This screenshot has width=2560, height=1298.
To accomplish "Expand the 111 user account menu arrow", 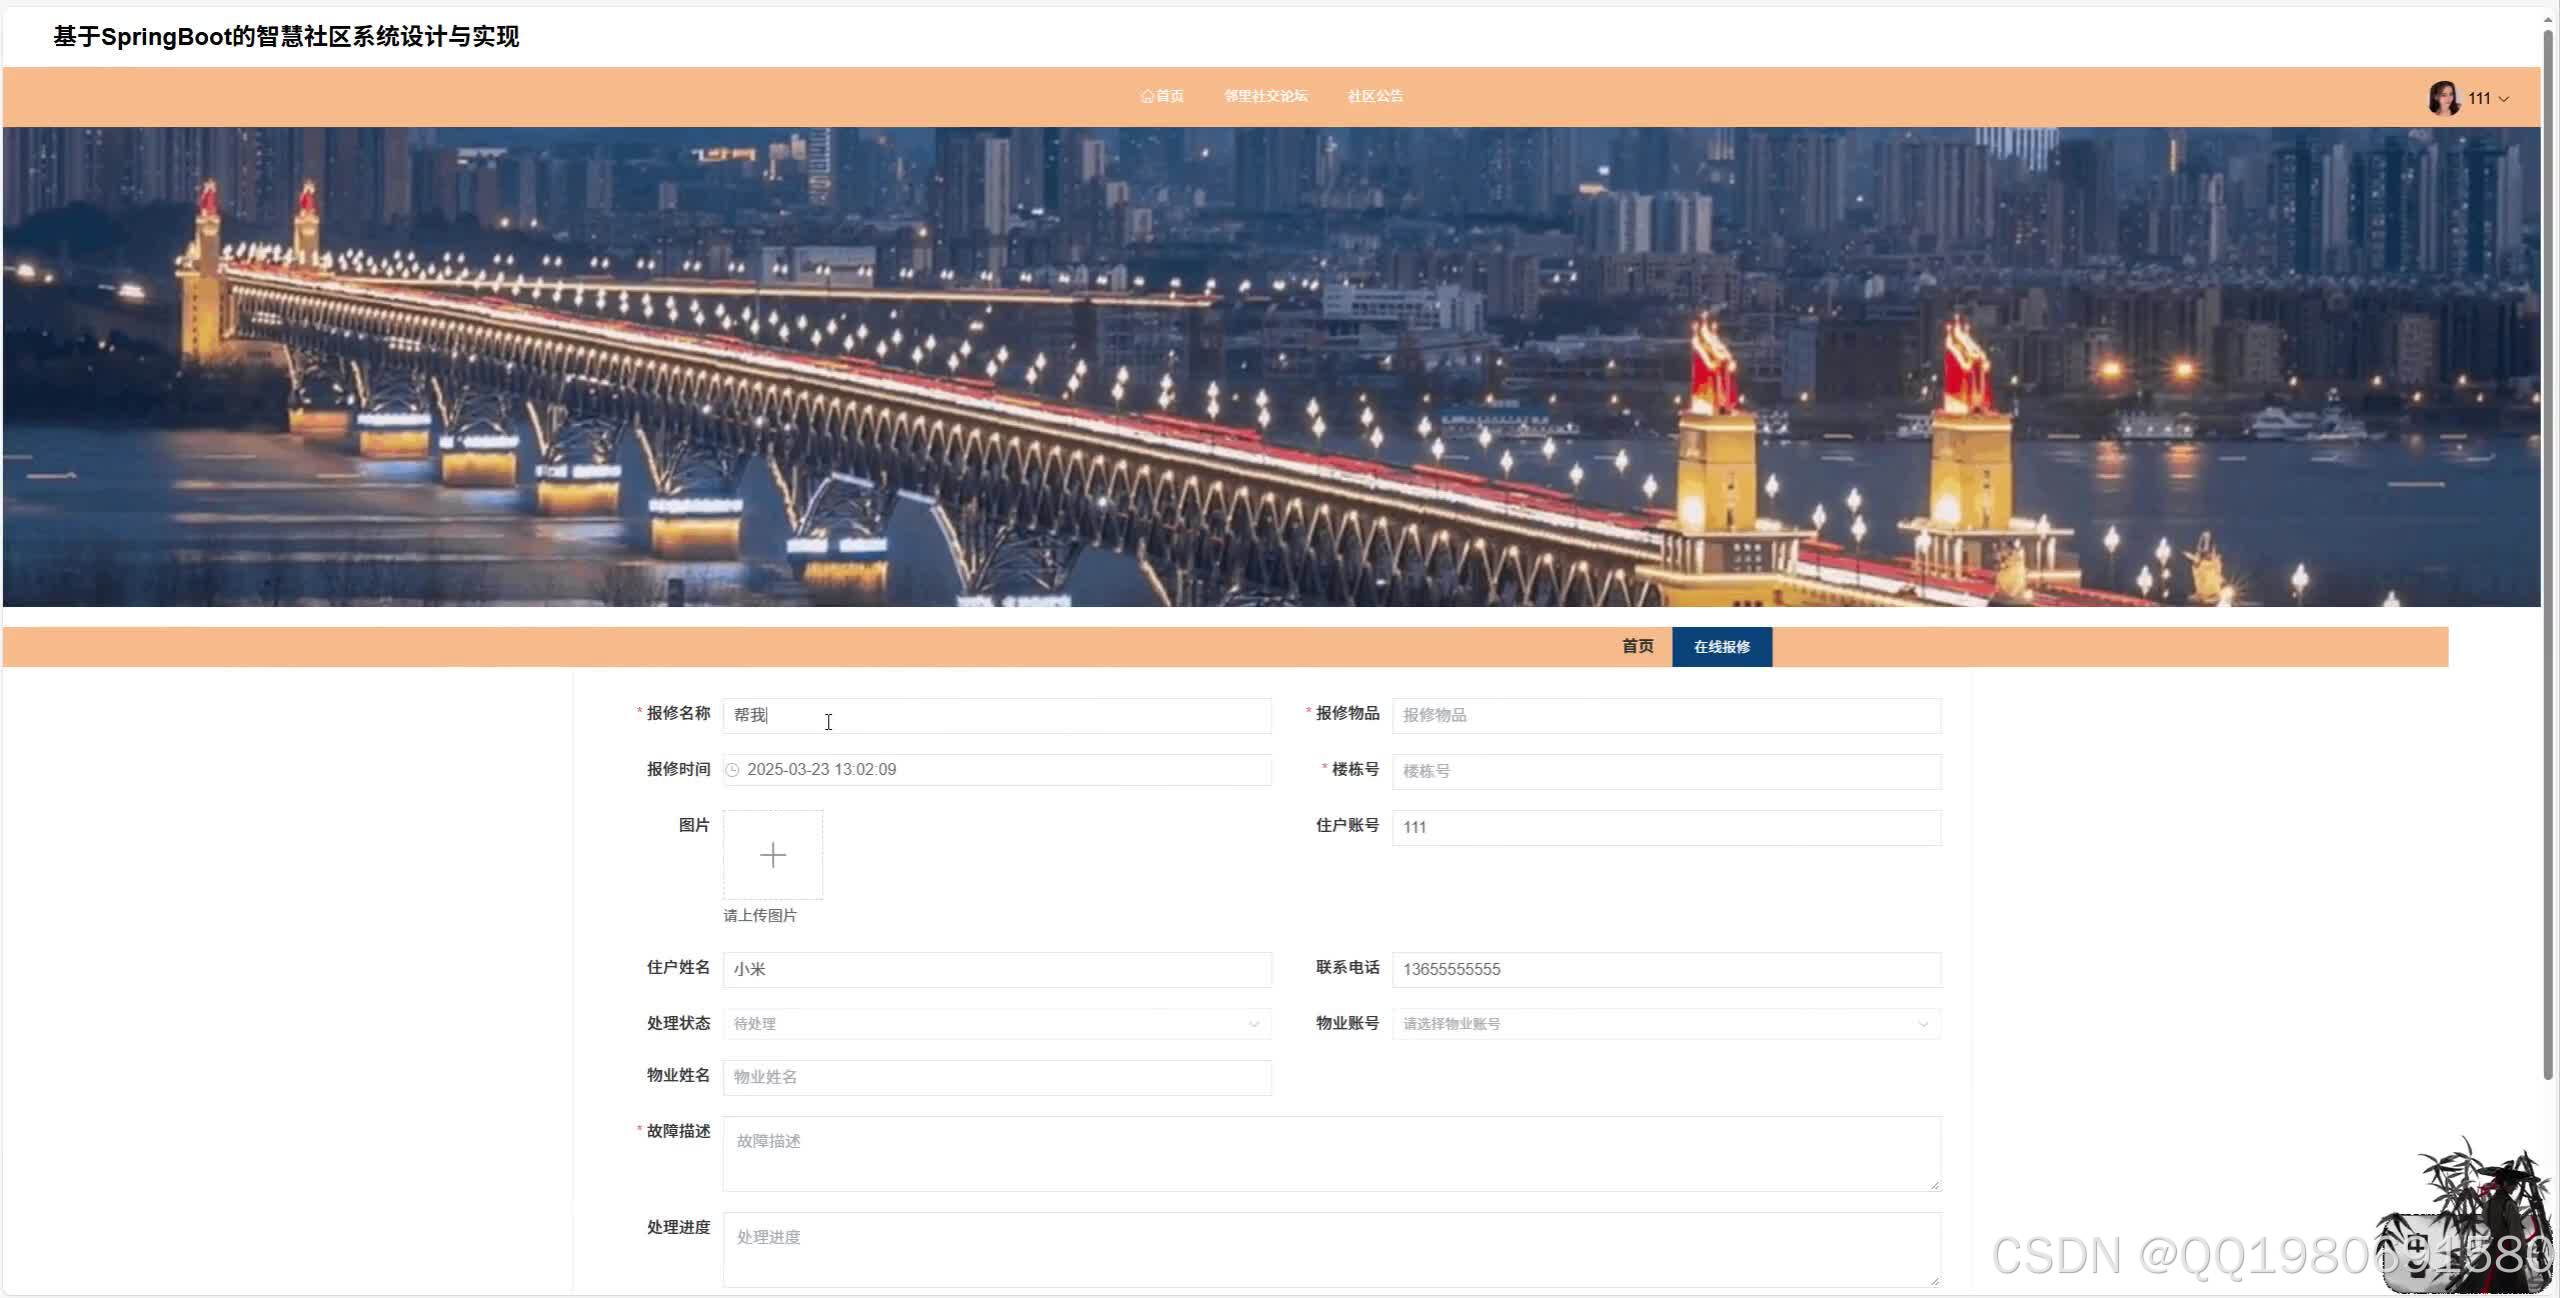I will [x=2504, y=99].
